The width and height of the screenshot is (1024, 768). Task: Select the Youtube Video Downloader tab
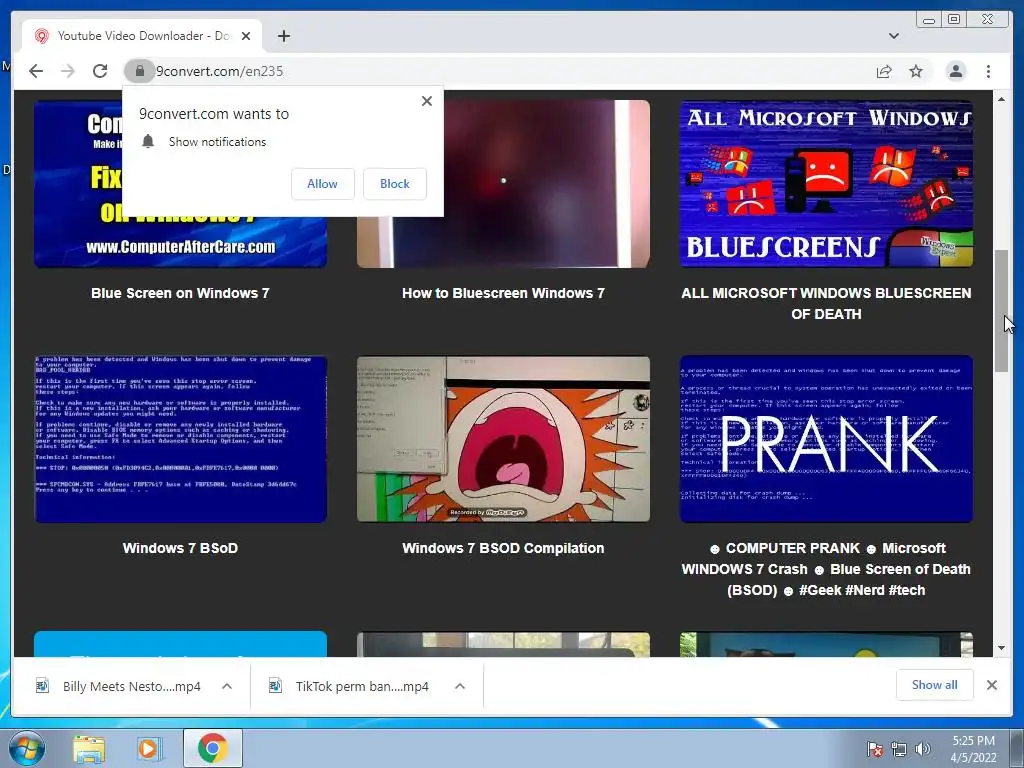tap(142, 36)
